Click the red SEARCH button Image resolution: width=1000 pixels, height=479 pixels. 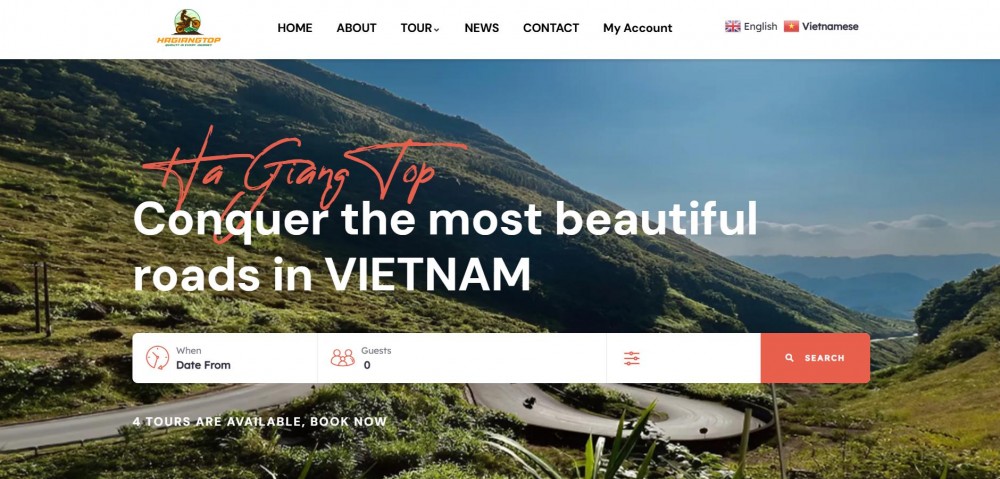coord(815,358)
